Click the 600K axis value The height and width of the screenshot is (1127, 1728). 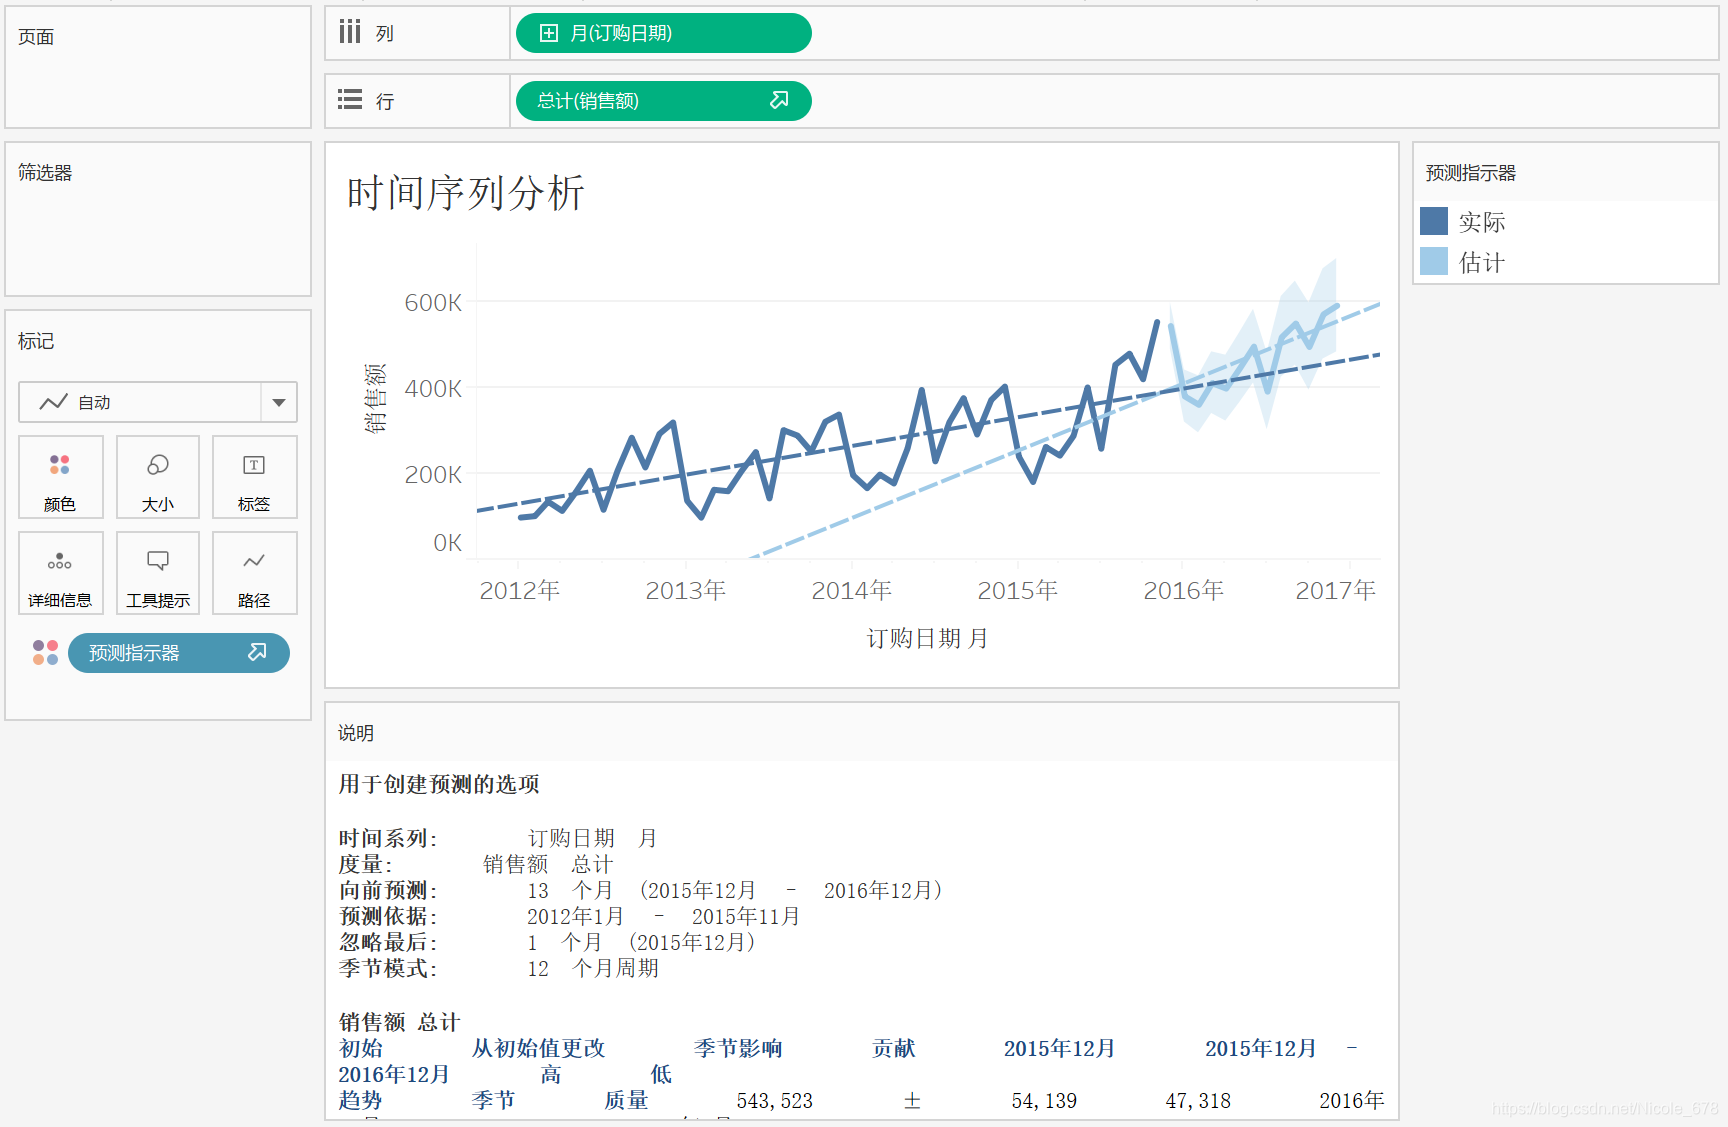(x=433, y=302)
